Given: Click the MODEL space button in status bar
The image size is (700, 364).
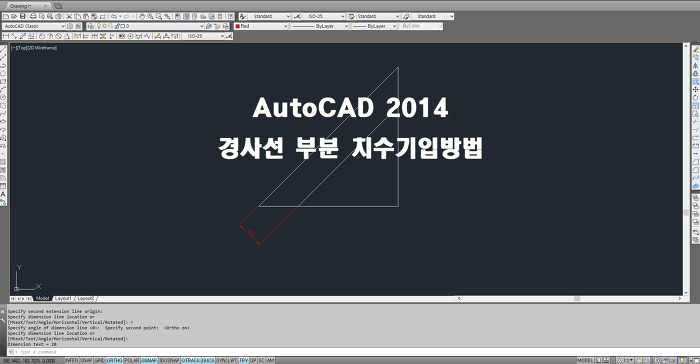Looking at the screenshot, I should tap(585, 360).
